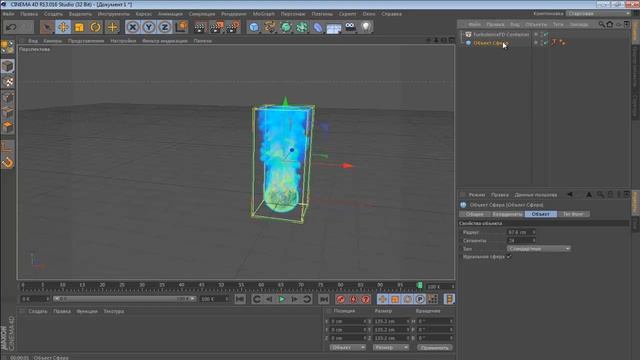Open material manager Создать menu
Screen dimensions: 640x360
(38, 311)
